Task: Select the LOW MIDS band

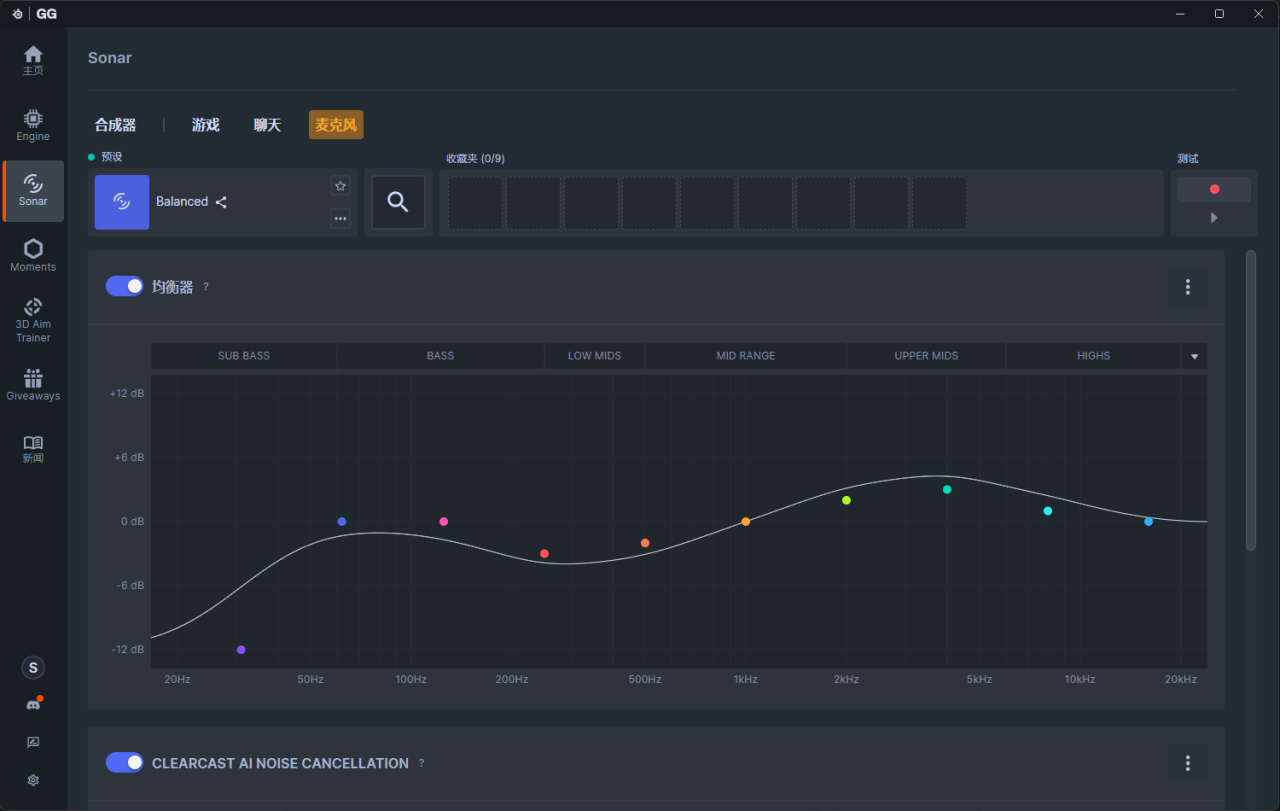Action: 595,356
